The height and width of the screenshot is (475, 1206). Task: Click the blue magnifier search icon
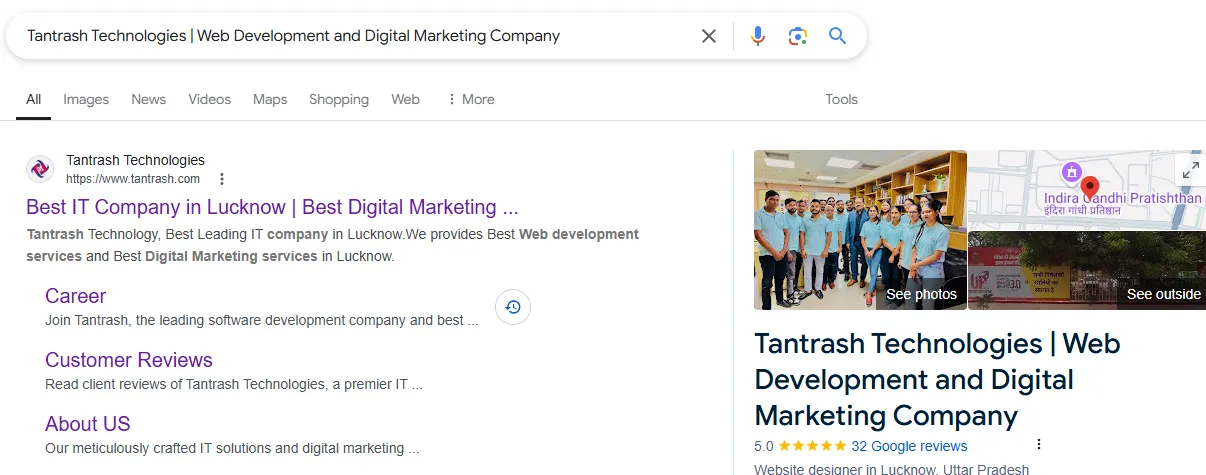837,36
